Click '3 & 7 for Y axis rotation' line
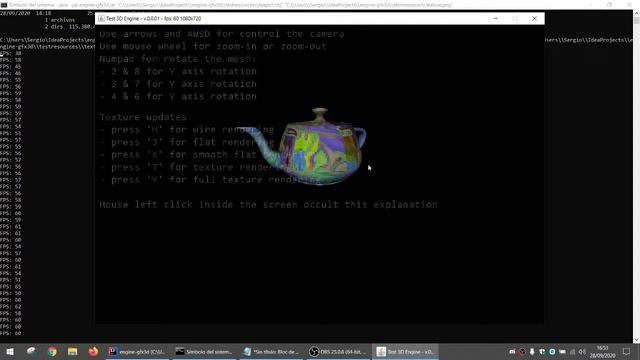This screenshot has width=640, height=360. coord(178,84)
